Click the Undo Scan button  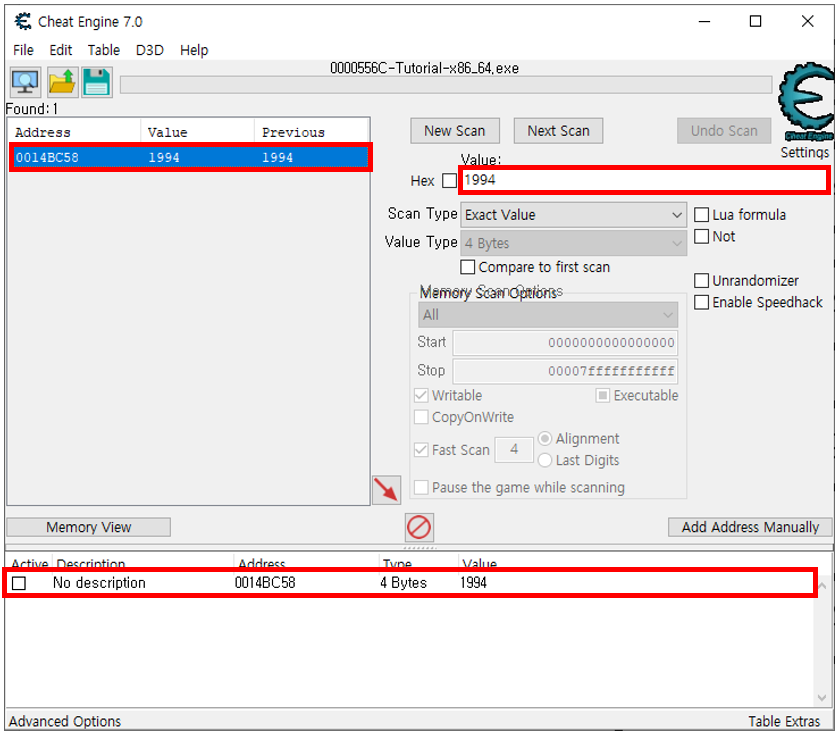(724, 131)
